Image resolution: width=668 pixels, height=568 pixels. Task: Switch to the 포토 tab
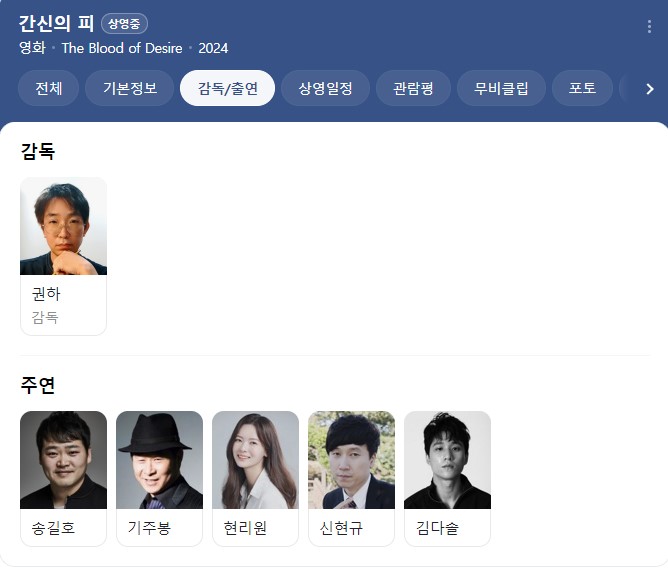point(582,88)
